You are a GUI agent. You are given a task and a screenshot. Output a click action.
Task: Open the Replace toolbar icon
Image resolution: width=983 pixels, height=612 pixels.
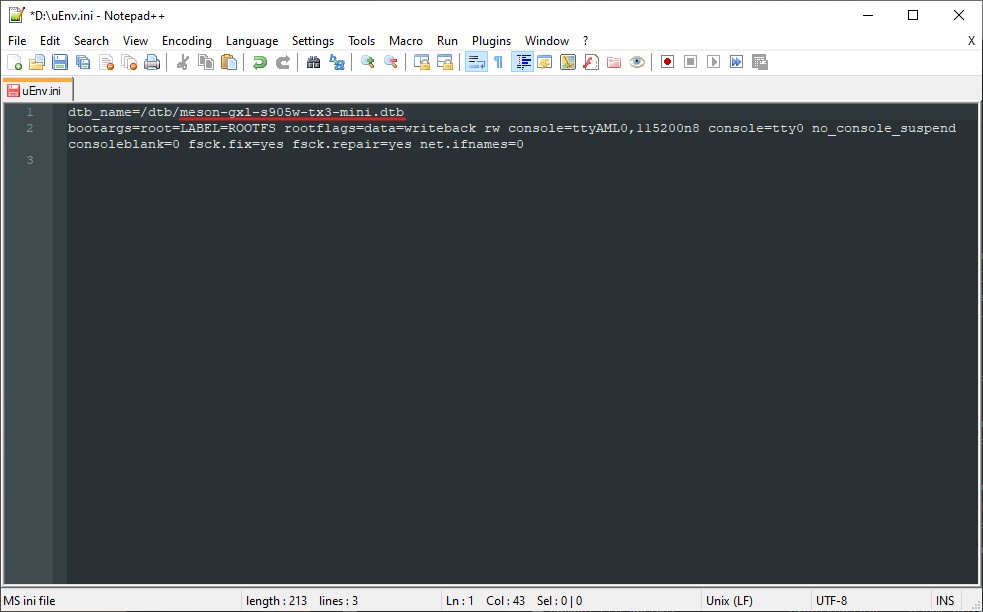pos(337,62)
